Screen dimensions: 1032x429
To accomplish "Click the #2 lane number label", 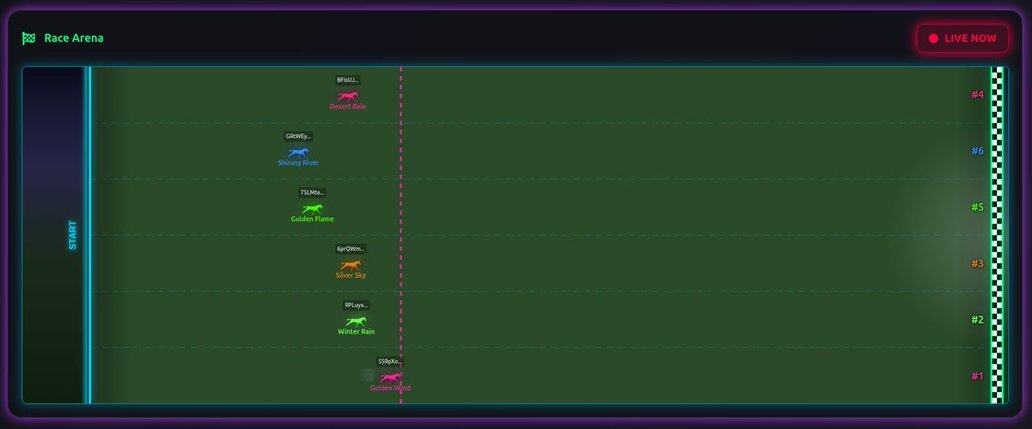I will (977, 320).
